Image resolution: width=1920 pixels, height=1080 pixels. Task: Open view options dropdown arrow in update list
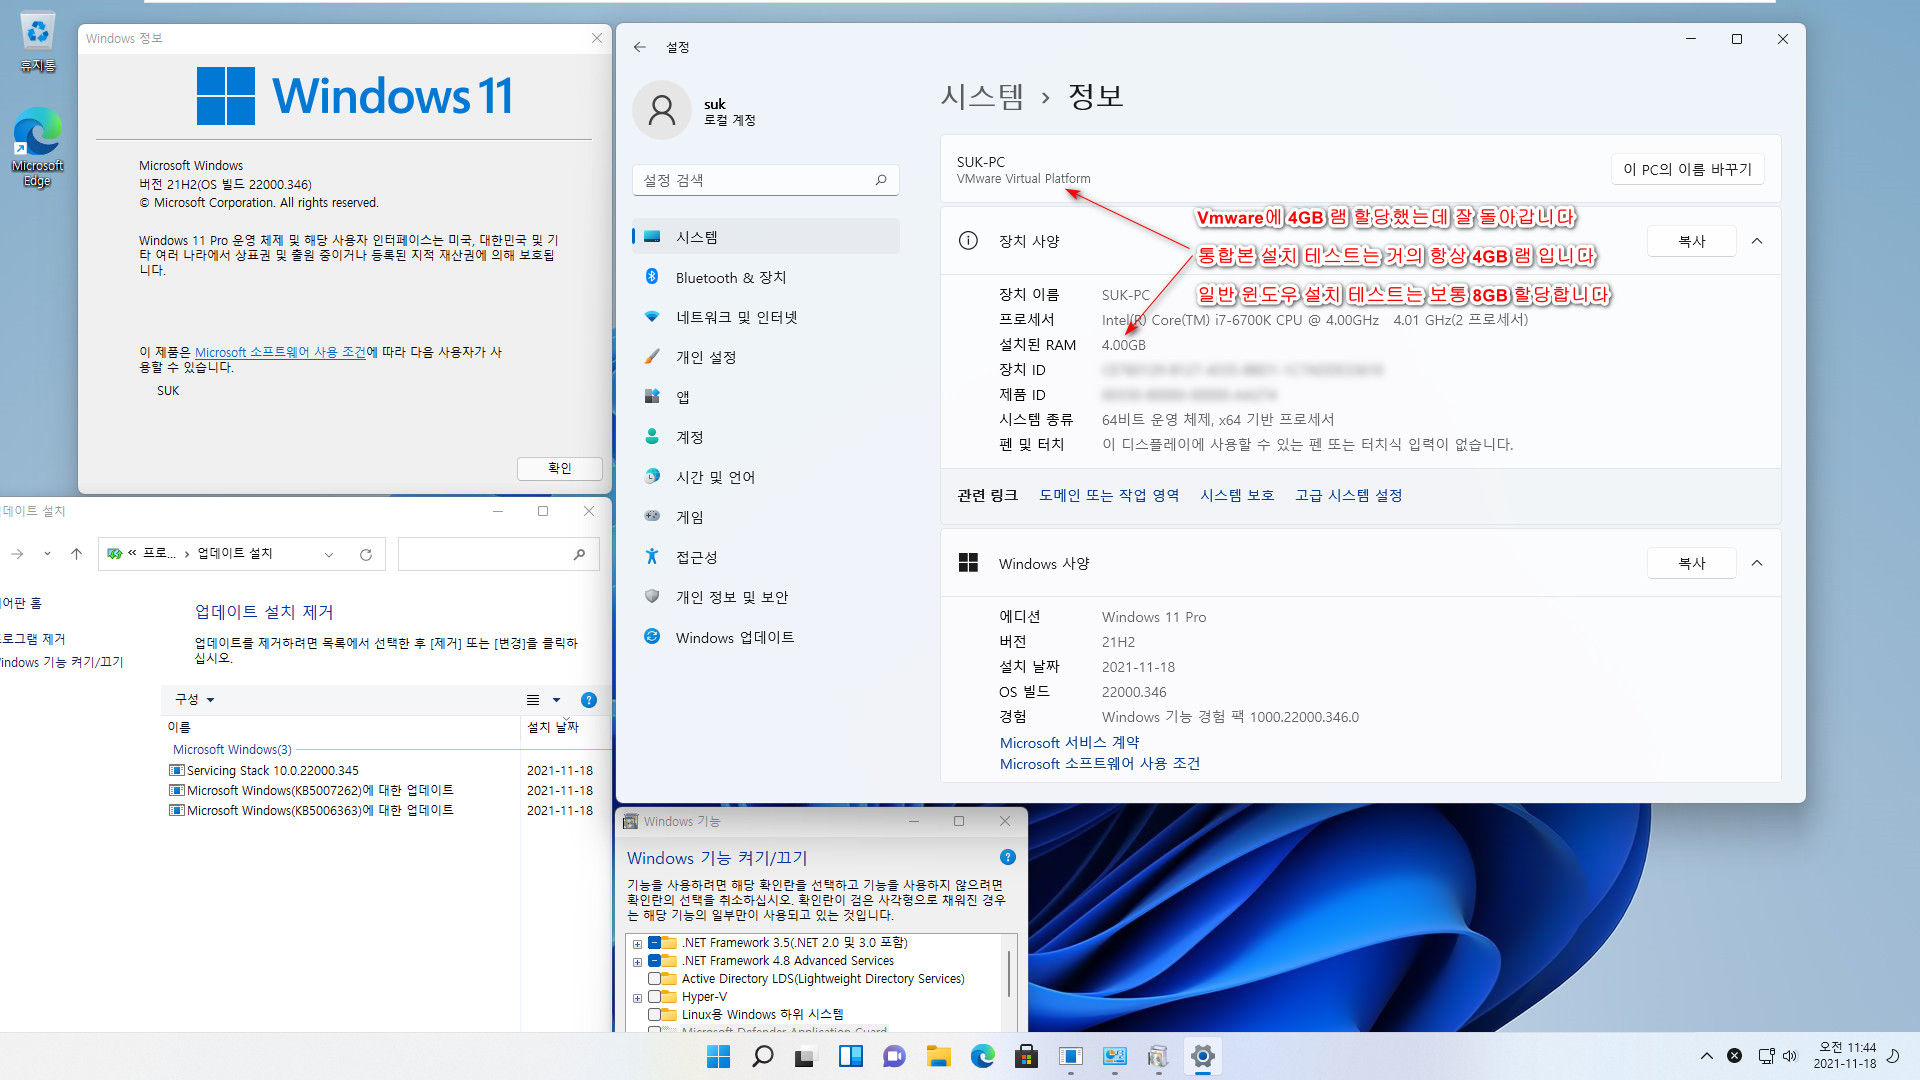tap(557, 700)
